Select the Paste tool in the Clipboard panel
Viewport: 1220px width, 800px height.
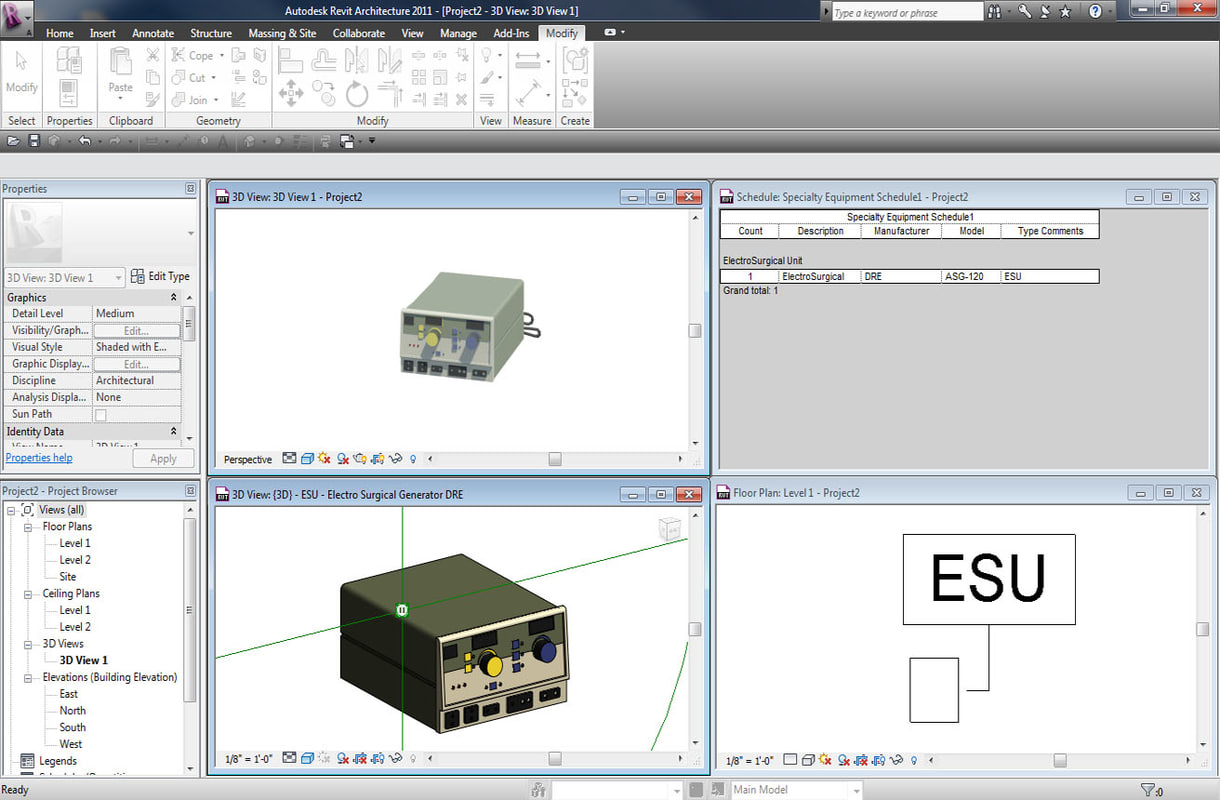[119, 77]
